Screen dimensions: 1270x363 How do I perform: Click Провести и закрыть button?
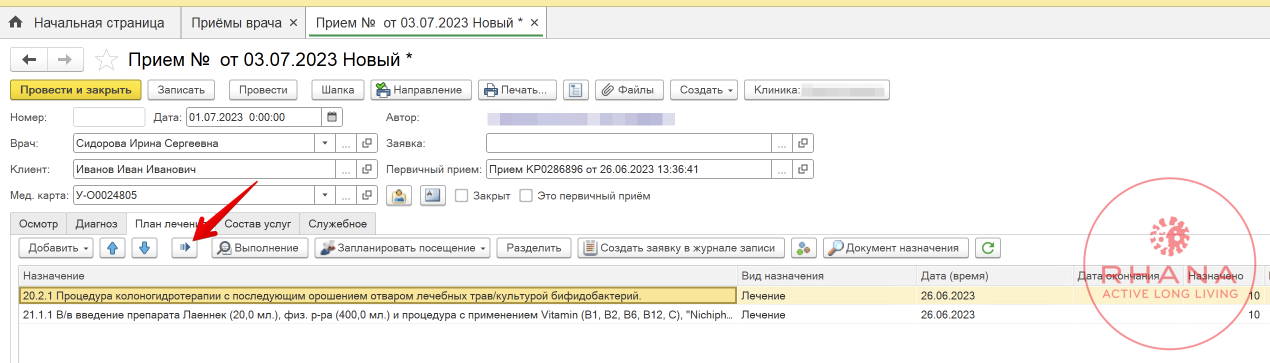click(x=76, y=89)
